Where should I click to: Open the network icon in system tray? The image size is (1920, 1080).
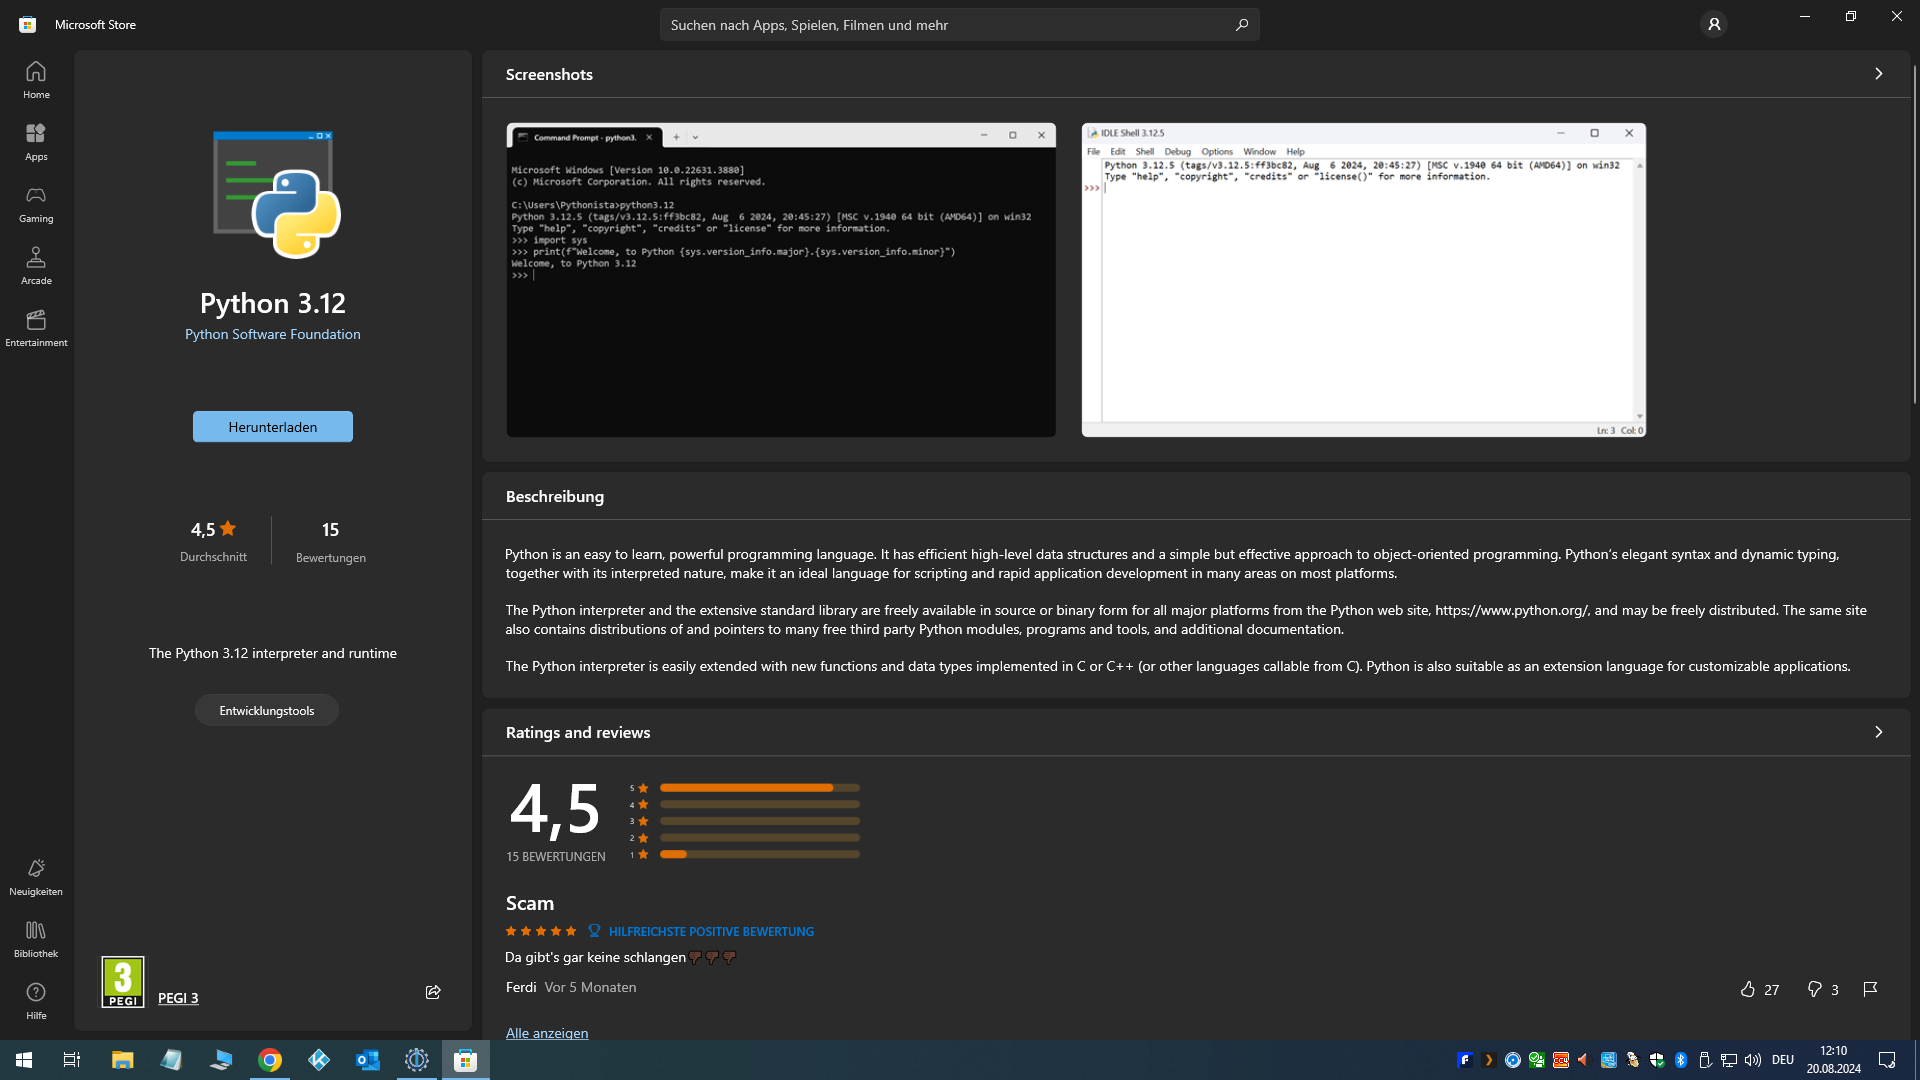[x=1728, y=1060]
